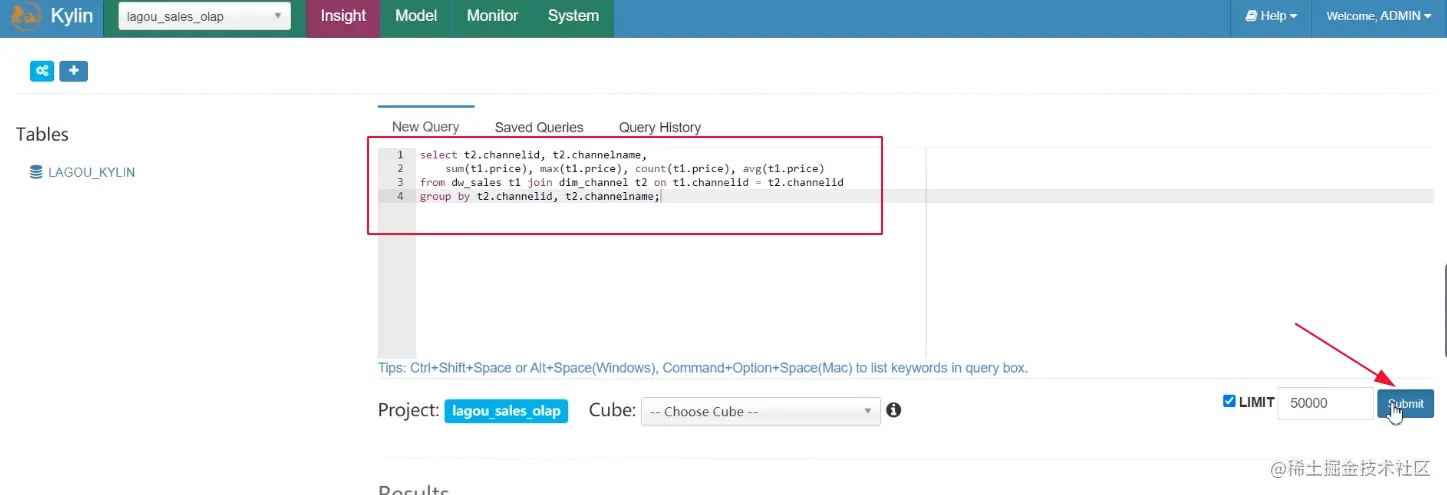Open the Insight menu
Image resolution: width=1447 pixels, height=495 pixels.
[x=343, y=17]
